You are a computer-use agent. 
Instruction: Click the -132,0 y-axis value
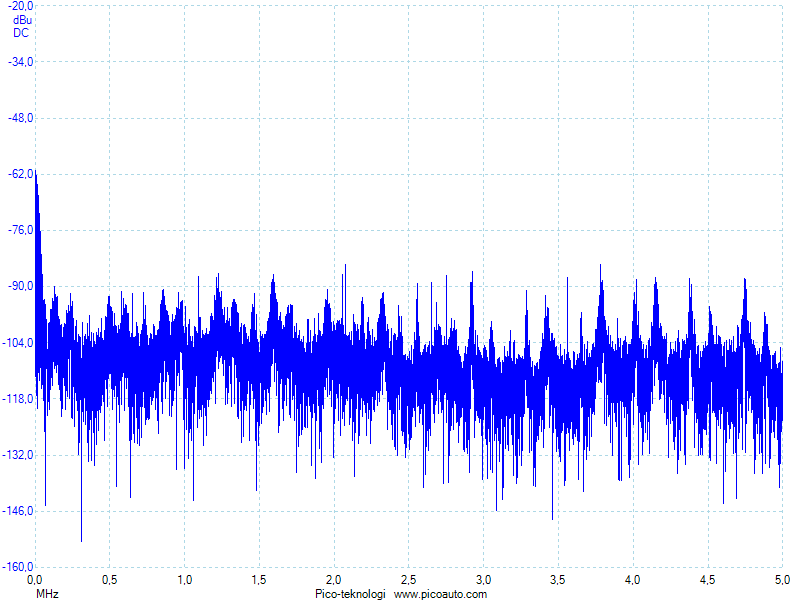[18, 455]
